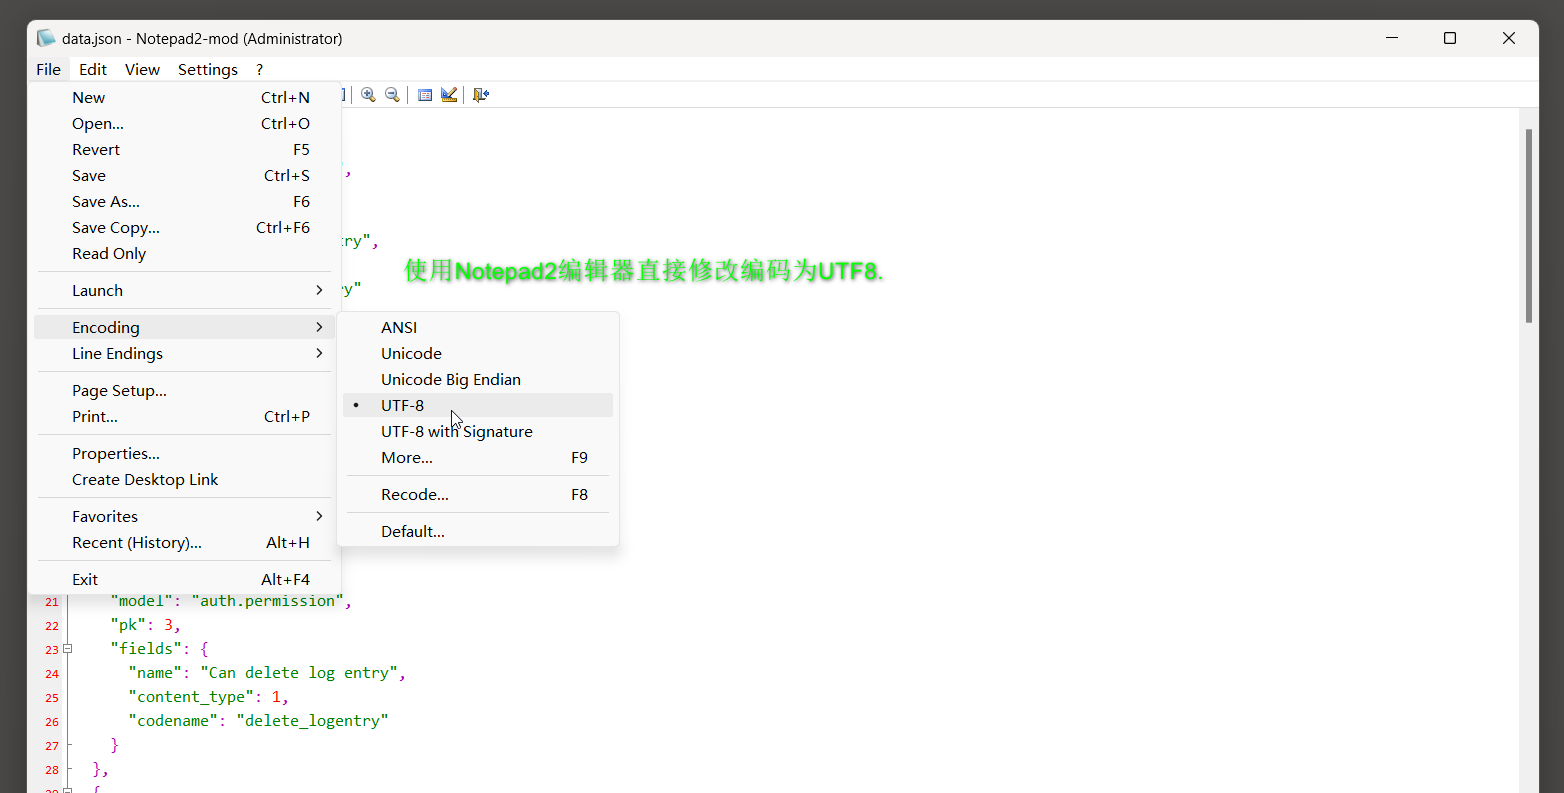Image resolution: width=1564 pixels, height=793 pixels.
Task: Toggle the Read Only option
Action: 185,253
